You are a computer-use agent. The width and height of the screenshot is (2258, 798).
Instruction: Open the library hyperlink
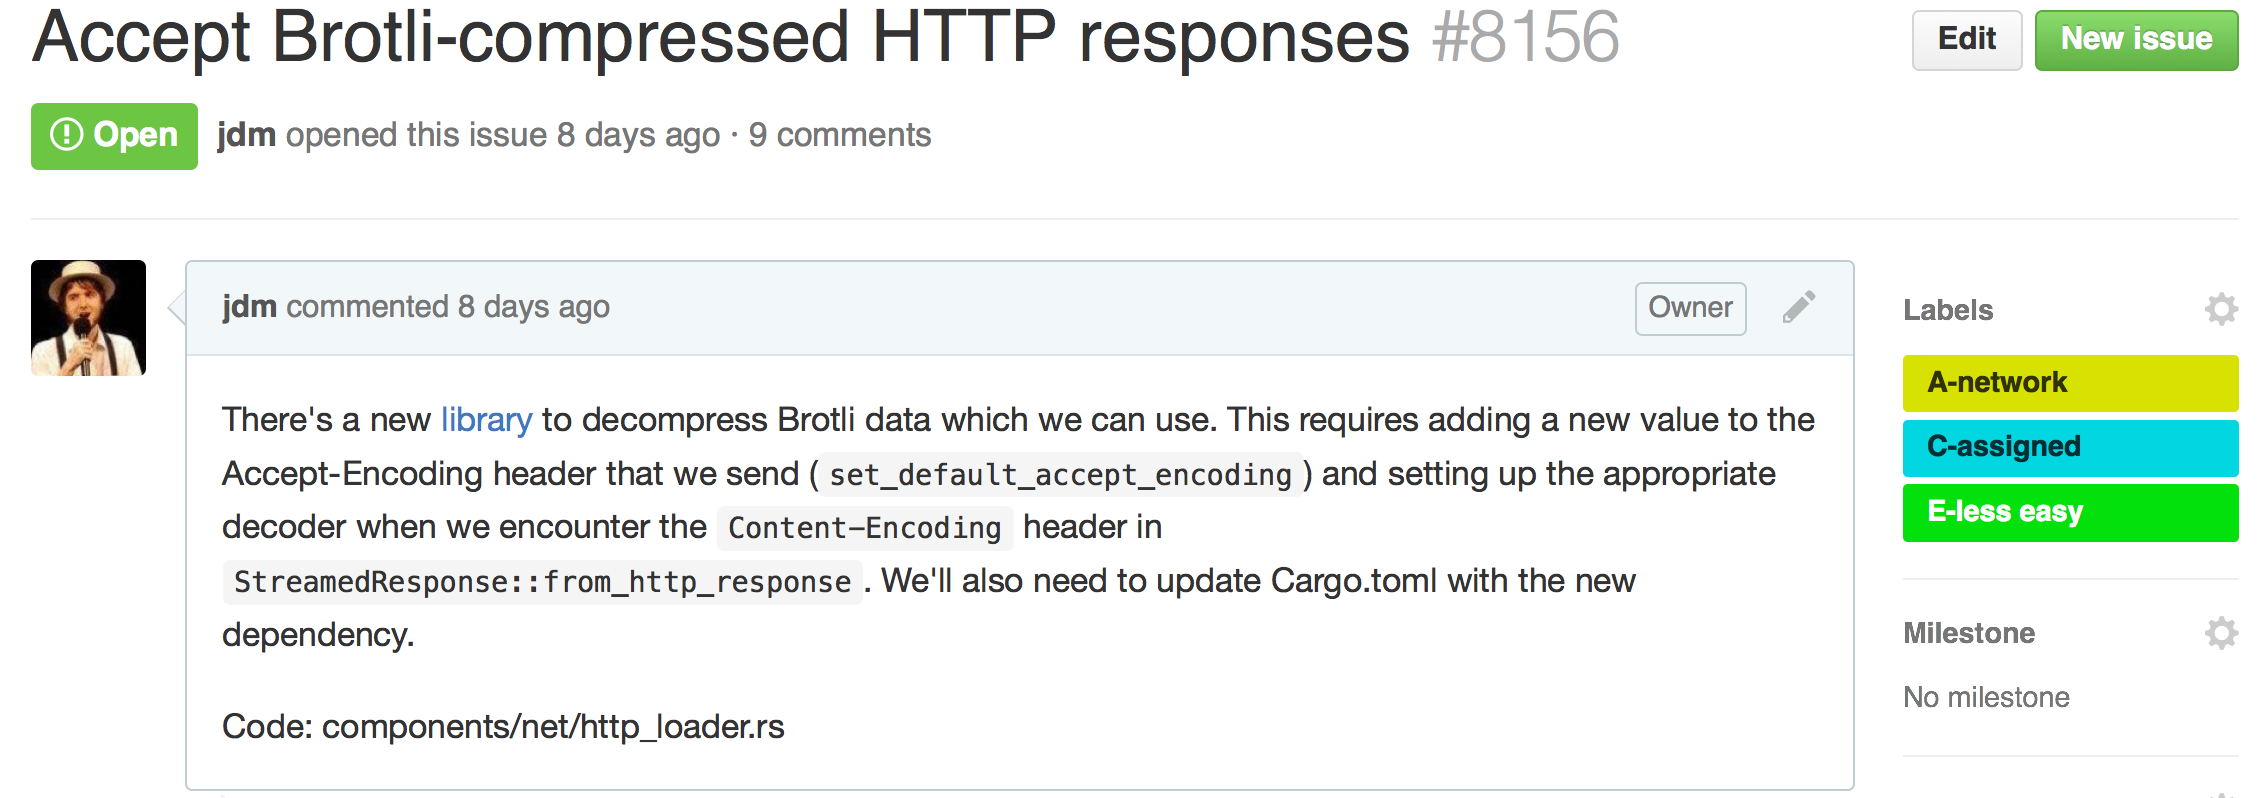click(486, 420)
